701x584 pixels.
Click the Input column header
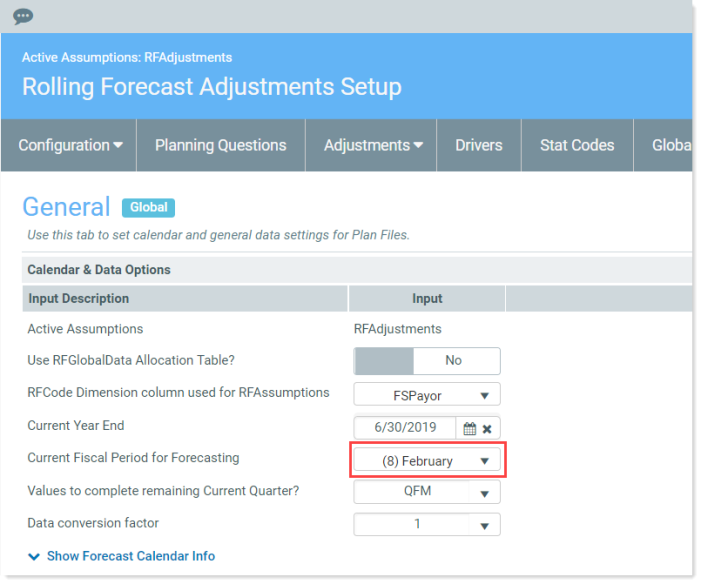pos(427,298)
